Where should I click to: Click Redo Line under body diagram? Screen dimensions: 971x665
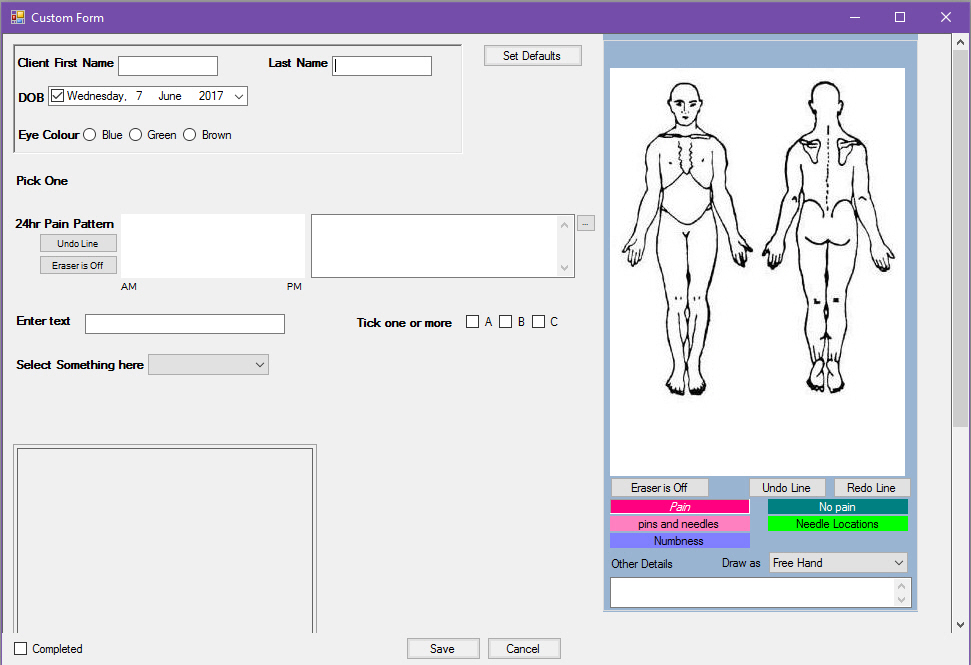pos(871,488)
